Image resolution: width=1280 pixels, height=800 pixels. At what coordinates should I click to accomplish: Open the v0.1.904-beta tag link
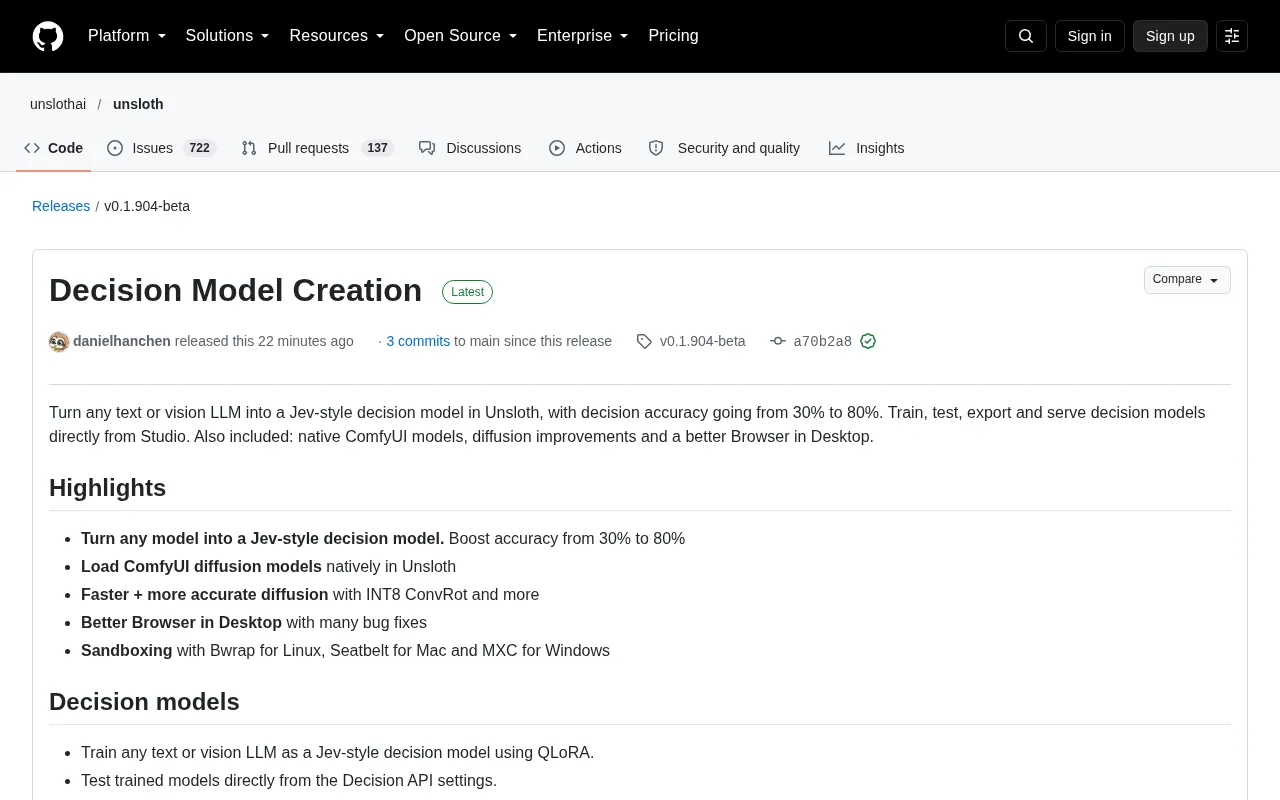[x=703, y=341]
